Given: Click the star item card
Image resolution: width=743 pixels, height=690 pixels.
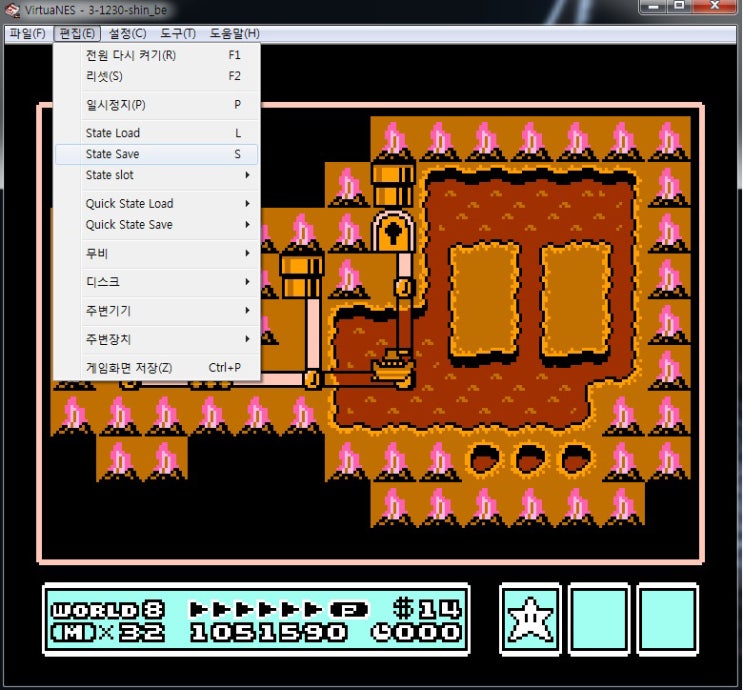Looking at the screenshot, I should 530,619.
